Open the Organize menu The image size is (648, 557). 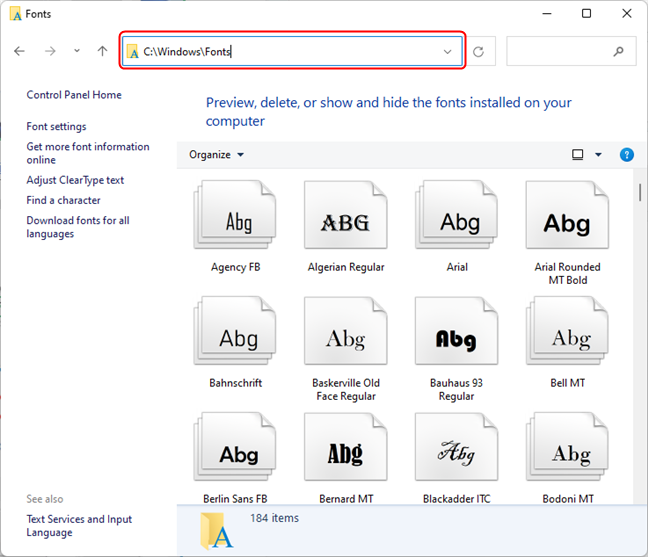point(216,155)
